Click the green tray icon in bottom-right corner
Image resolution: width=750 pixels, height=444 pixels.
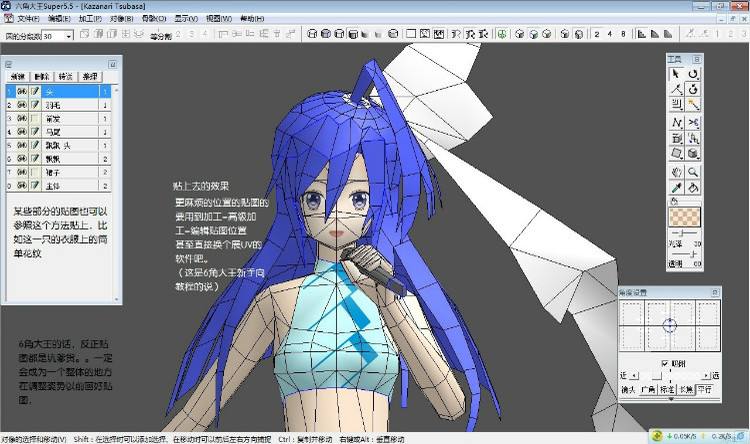click(657, 436)
